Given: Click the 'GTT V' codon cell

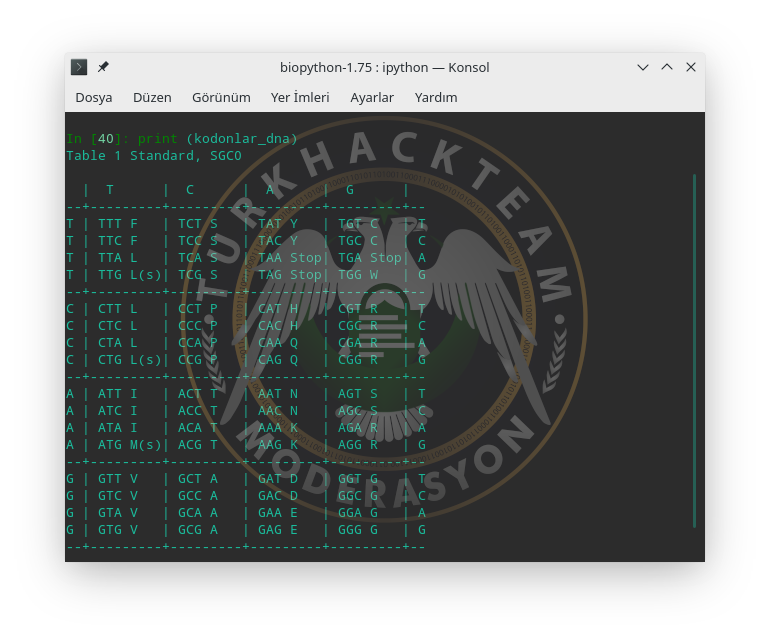Looking at the screenshot, I should click(118, 479).
